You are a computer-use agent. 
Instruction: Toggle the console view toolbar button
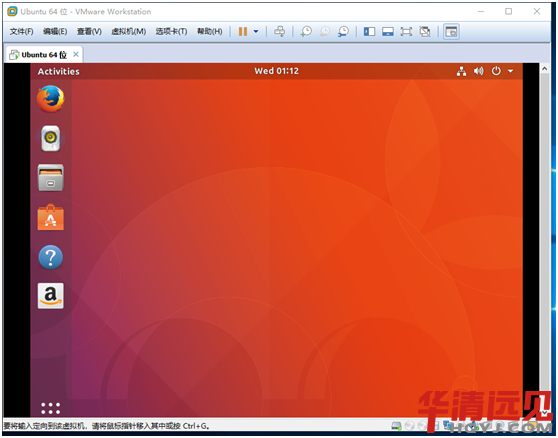click(451, 32)
